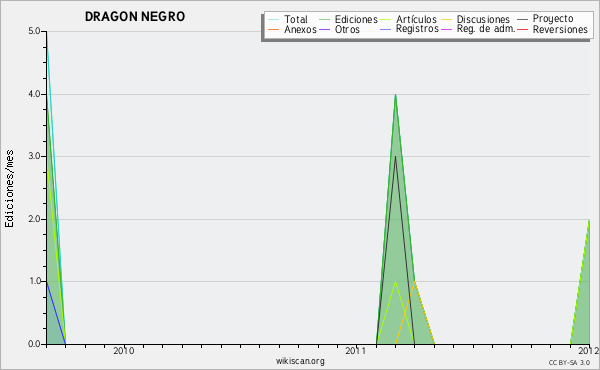Click the 0.0 y-axis label
The height and width of the screenshot is (370, 600).
[x=34, y=344]
